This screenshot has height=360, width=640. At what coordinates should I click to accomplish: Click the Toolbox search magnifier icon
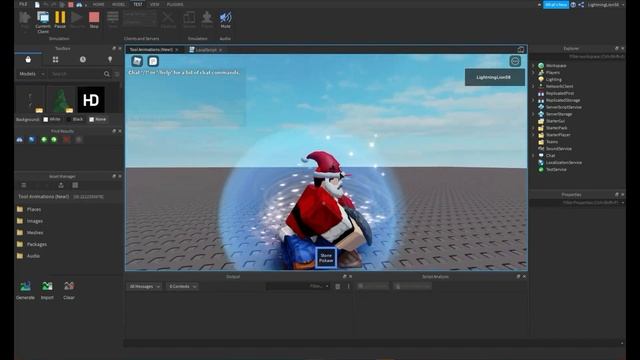(107, 74)
